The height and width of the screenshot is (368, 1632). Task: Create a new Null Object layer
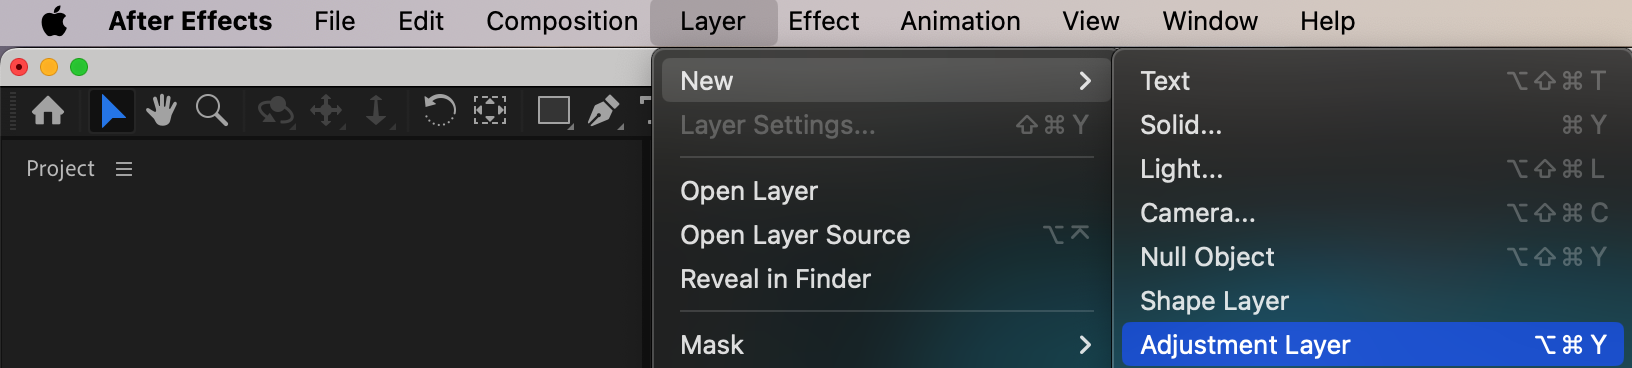1372,257
